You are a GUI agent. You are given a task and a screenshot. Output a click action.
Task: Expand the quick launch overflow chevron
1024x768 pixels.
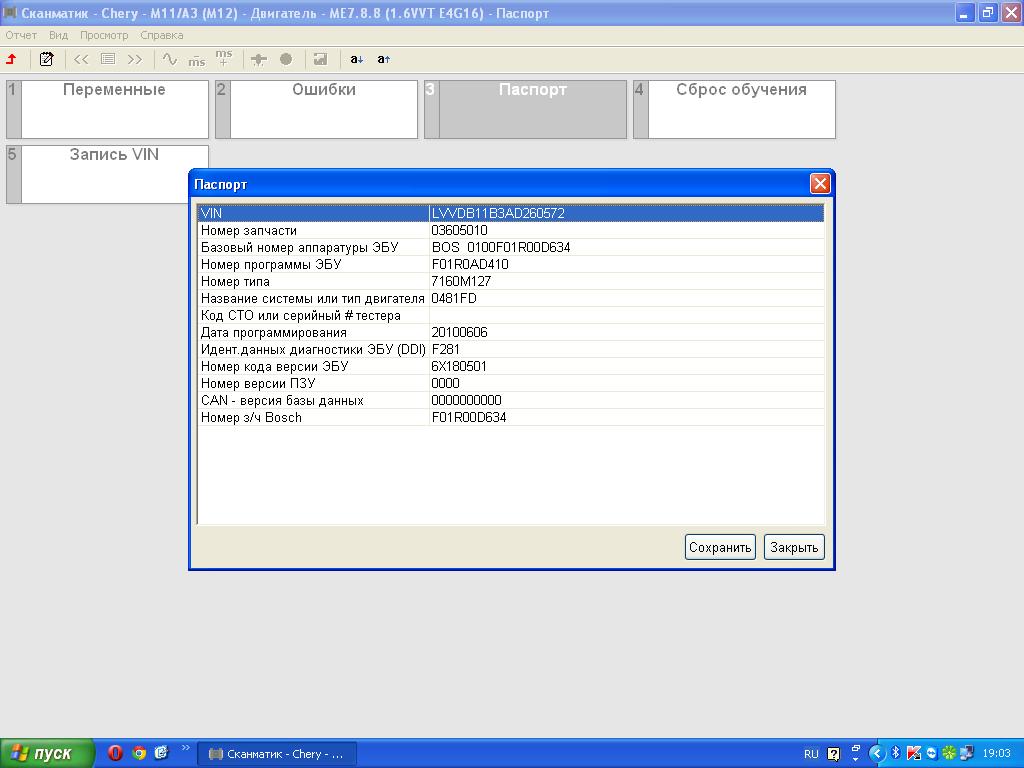point(186,748)
